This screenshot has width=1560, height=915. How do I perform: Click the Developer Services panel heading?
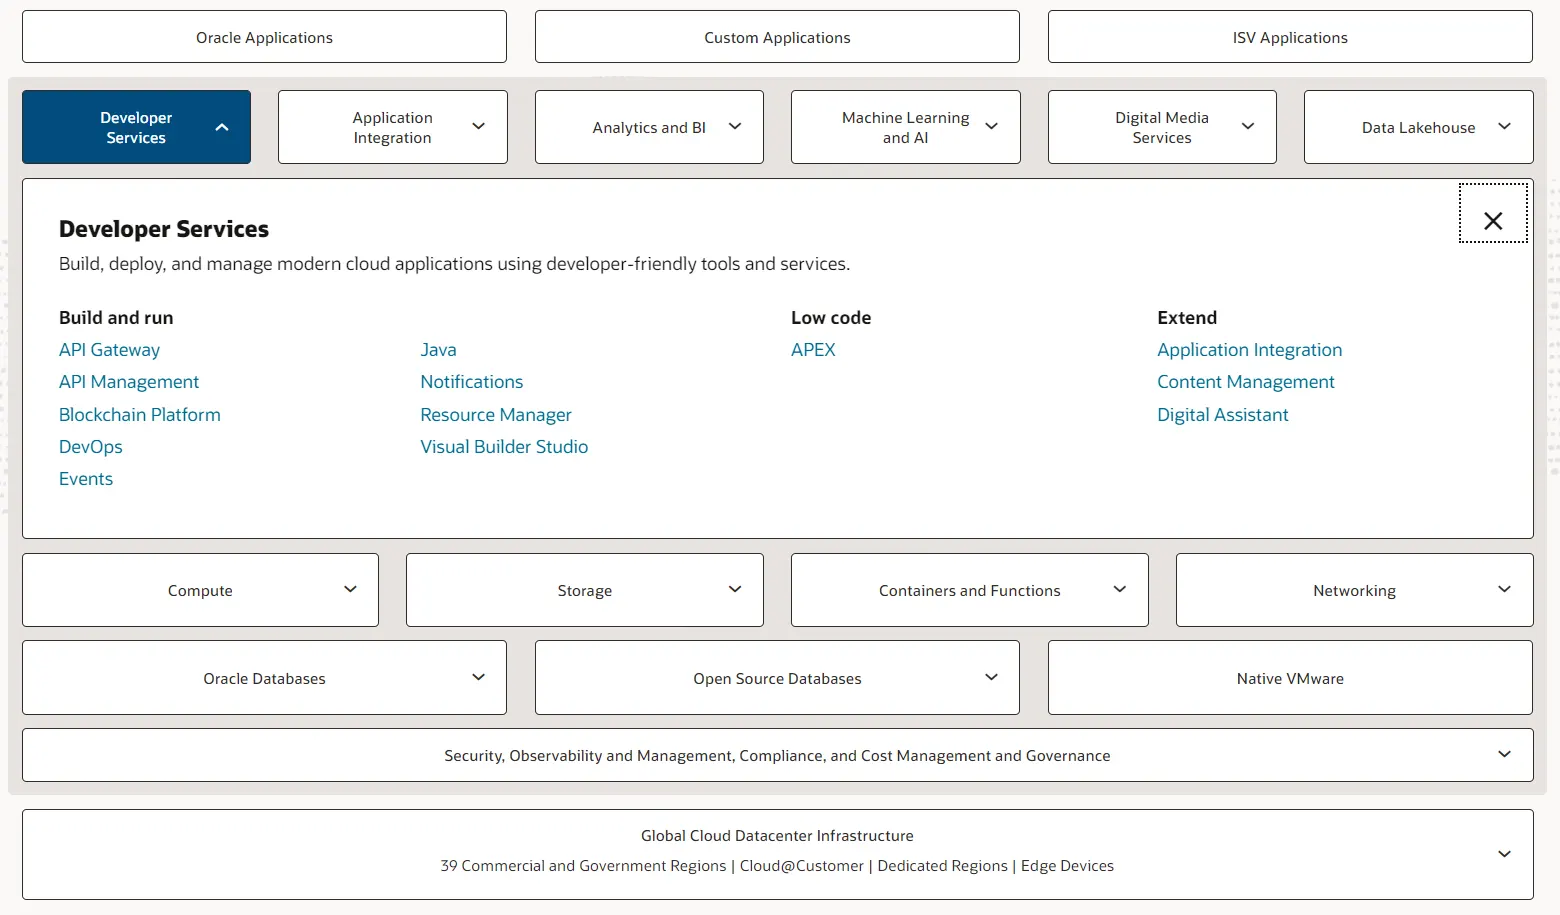pos(164,229)
